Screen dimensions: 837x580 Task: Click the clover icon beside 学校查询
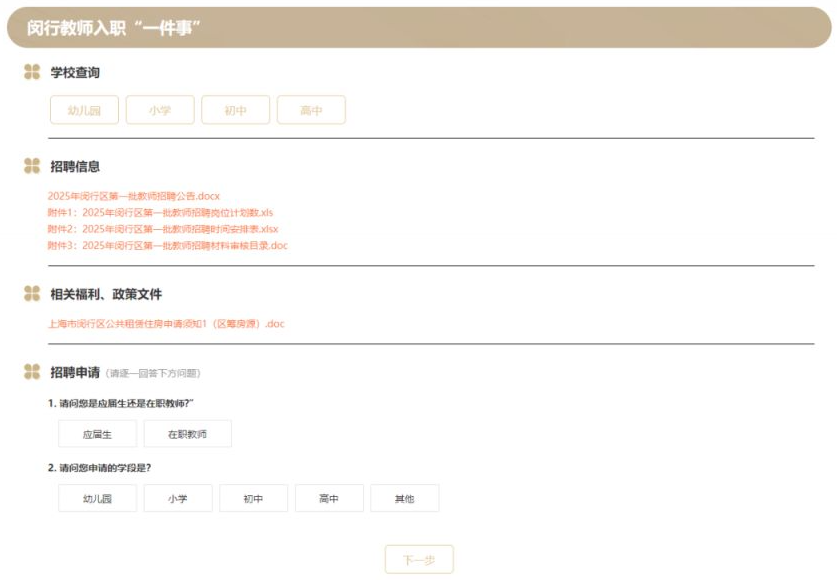pyautogui.click(x=32, y=73)
